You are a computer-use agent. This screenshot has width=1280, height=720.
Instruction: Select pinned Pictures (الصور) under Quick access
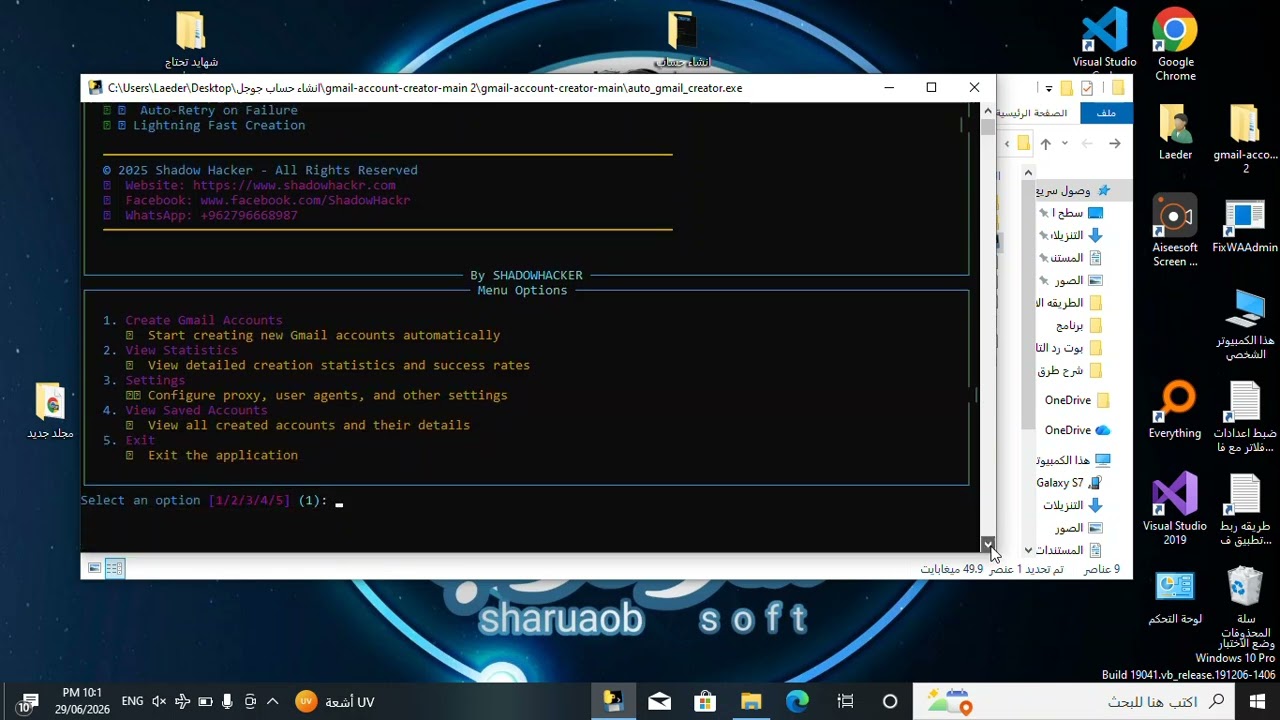[x=1072, y=281]
